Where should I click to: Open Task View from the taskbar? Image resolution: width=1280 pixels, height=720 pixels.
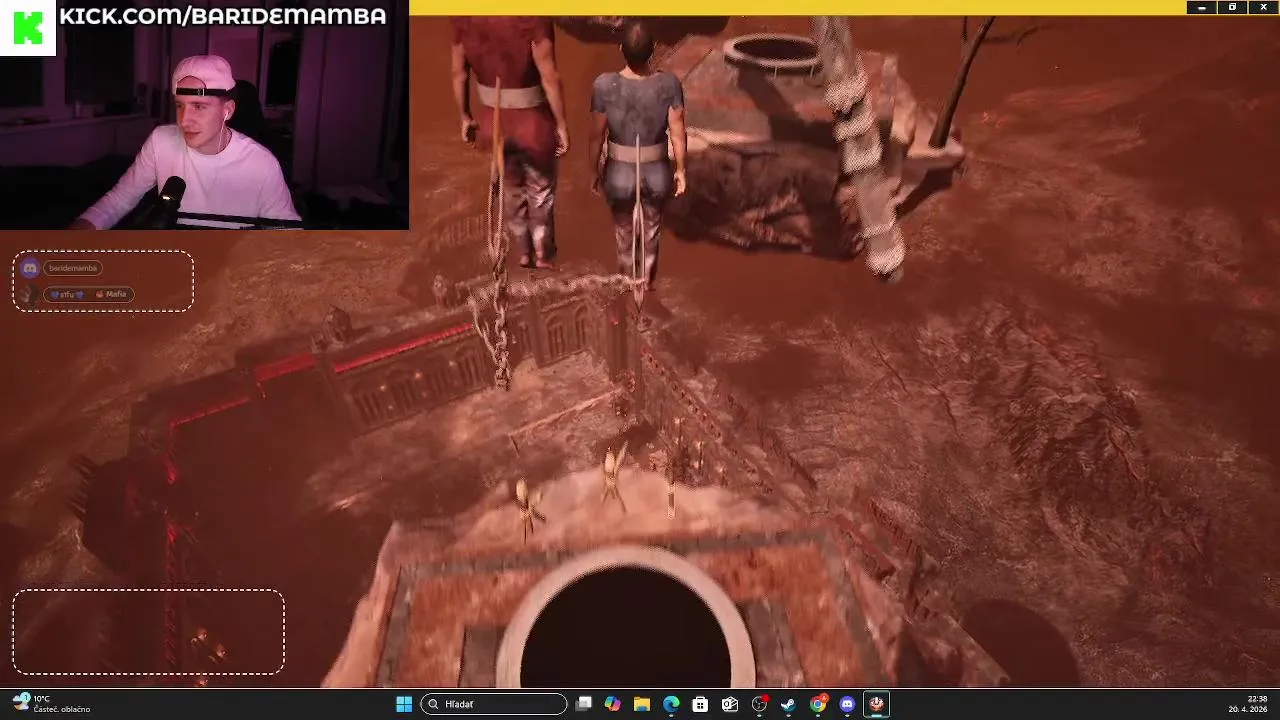tap(584, 704)
